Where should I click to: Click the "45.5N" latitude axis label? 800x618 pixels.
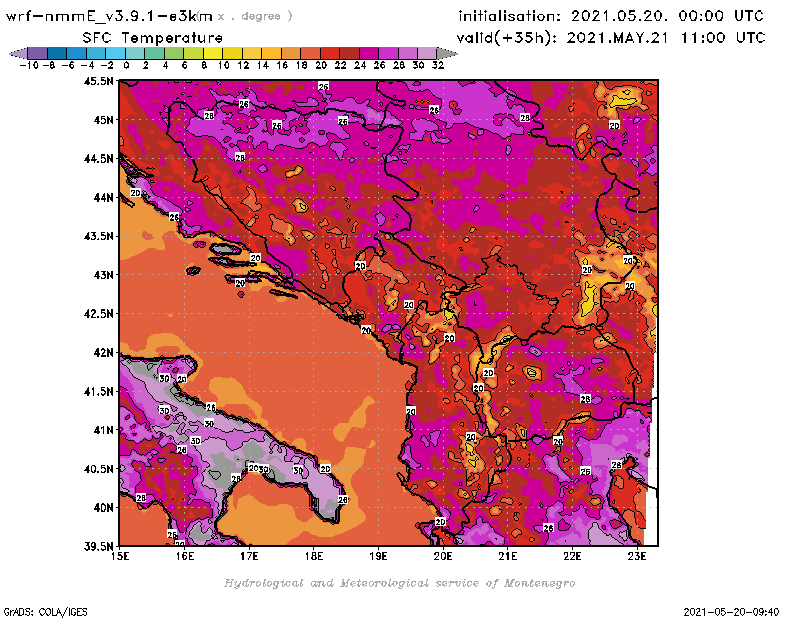click(x=98, y=81)
